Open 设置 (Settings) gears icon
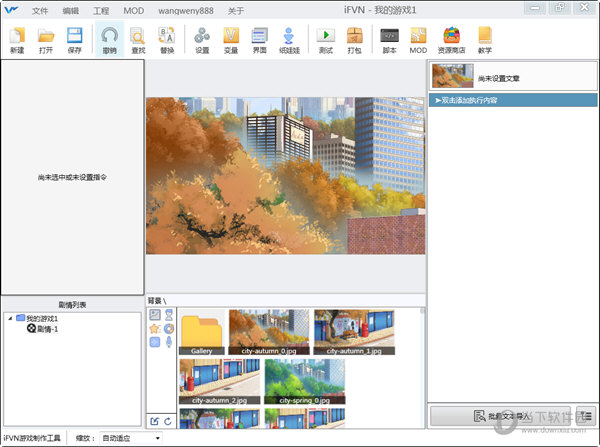The width and height of the screenshot is (600, 447). (202, 40)
